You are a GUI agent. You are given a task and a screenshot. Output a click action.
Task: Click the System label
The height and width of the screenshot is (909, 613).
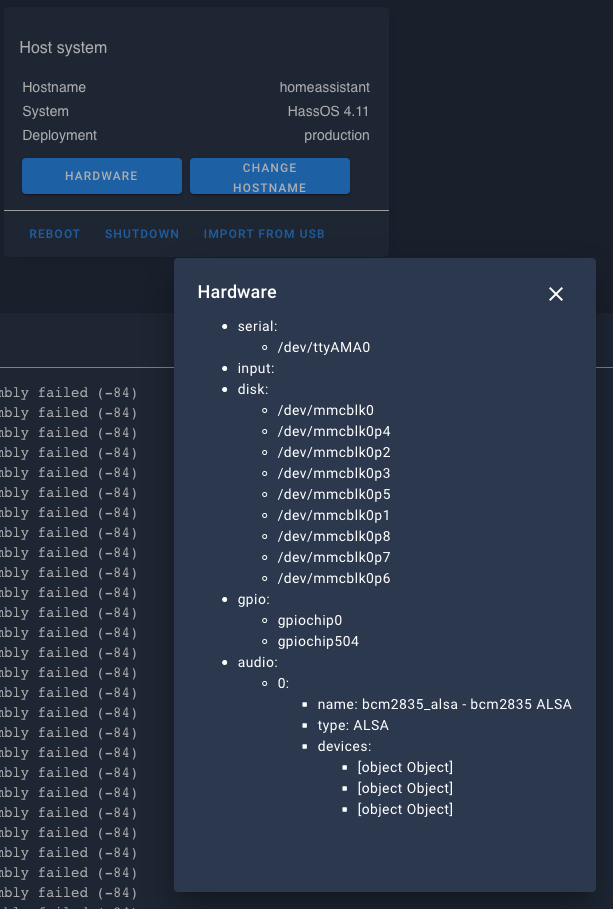coord(45,111)
